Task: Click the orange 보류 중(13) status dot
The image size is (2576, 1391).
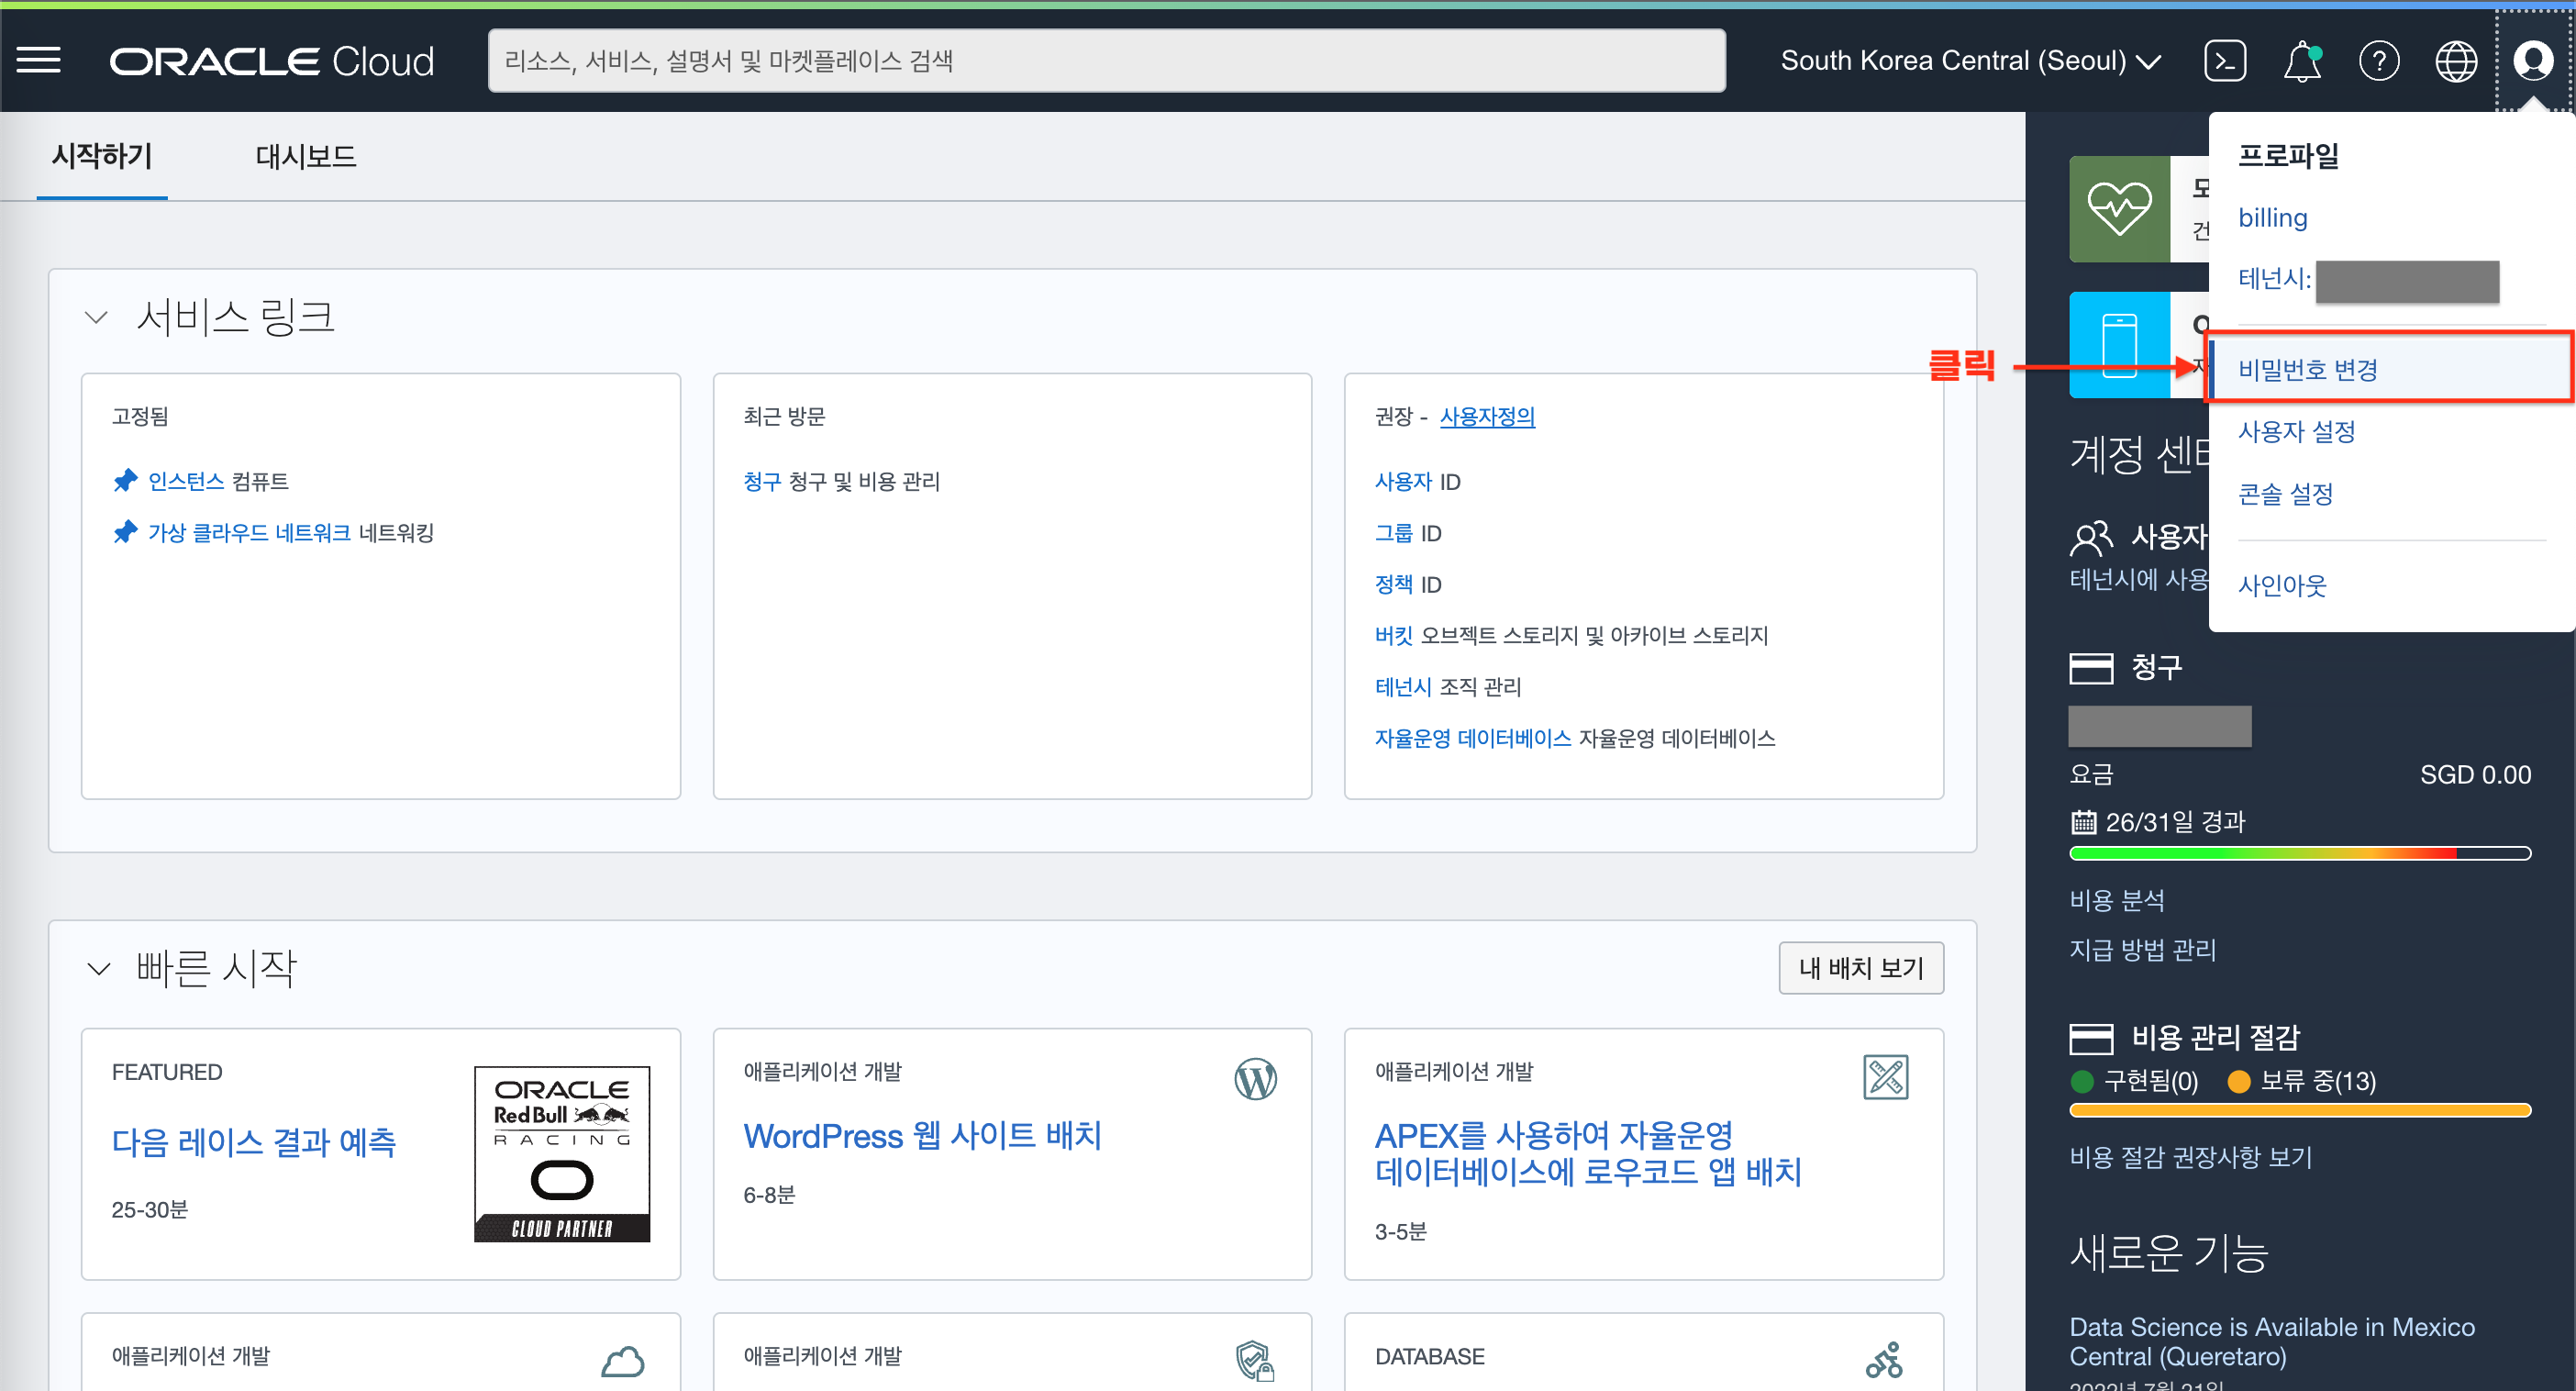Action: coord(2239,1081)
